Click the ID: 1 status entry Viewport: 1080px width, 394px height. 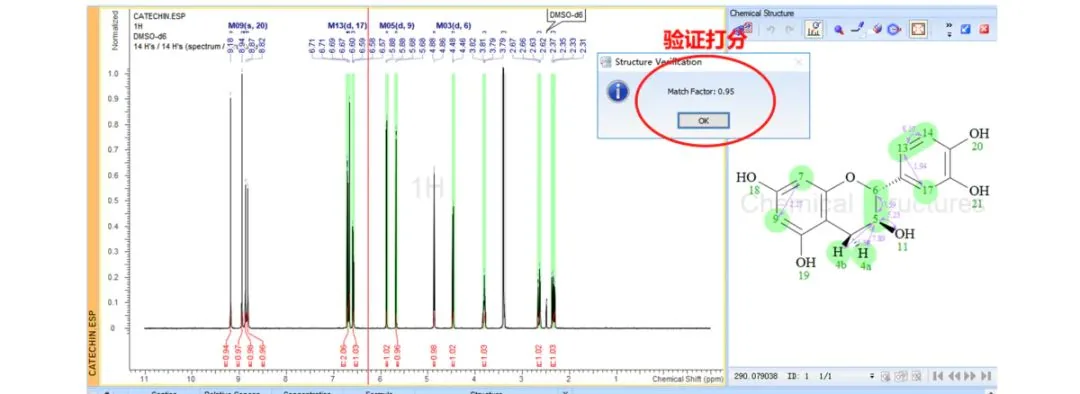coord(798,376)
